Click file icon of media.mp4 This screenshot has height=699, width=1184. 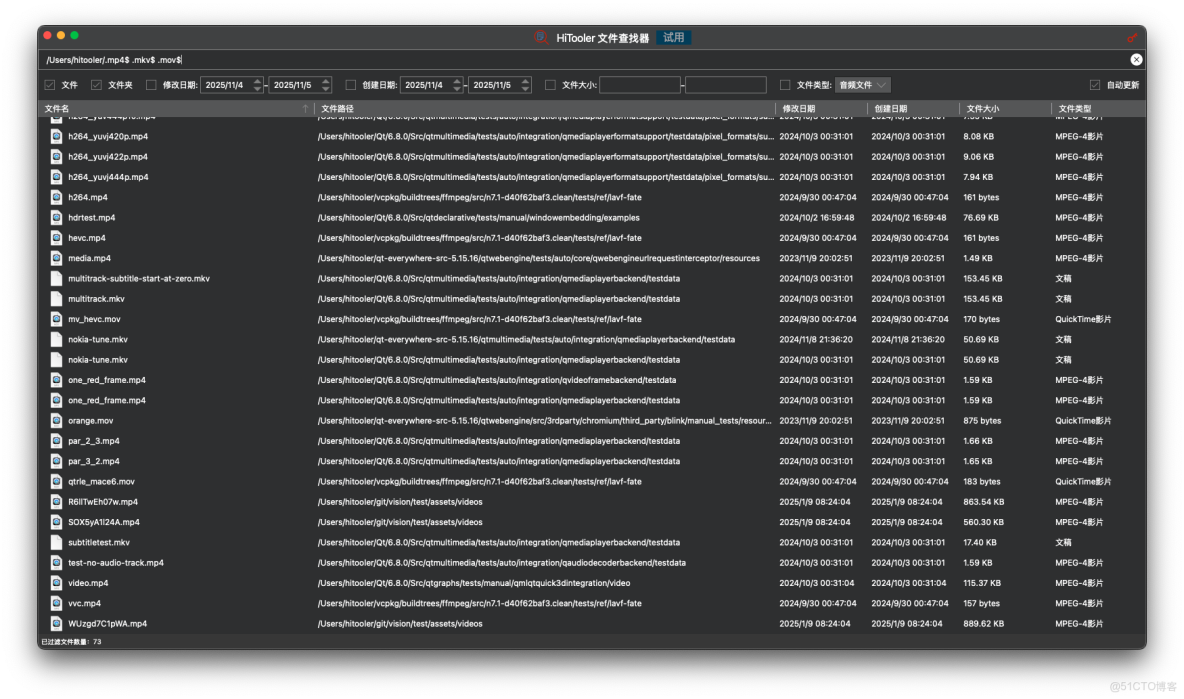(x=56, y=258)
